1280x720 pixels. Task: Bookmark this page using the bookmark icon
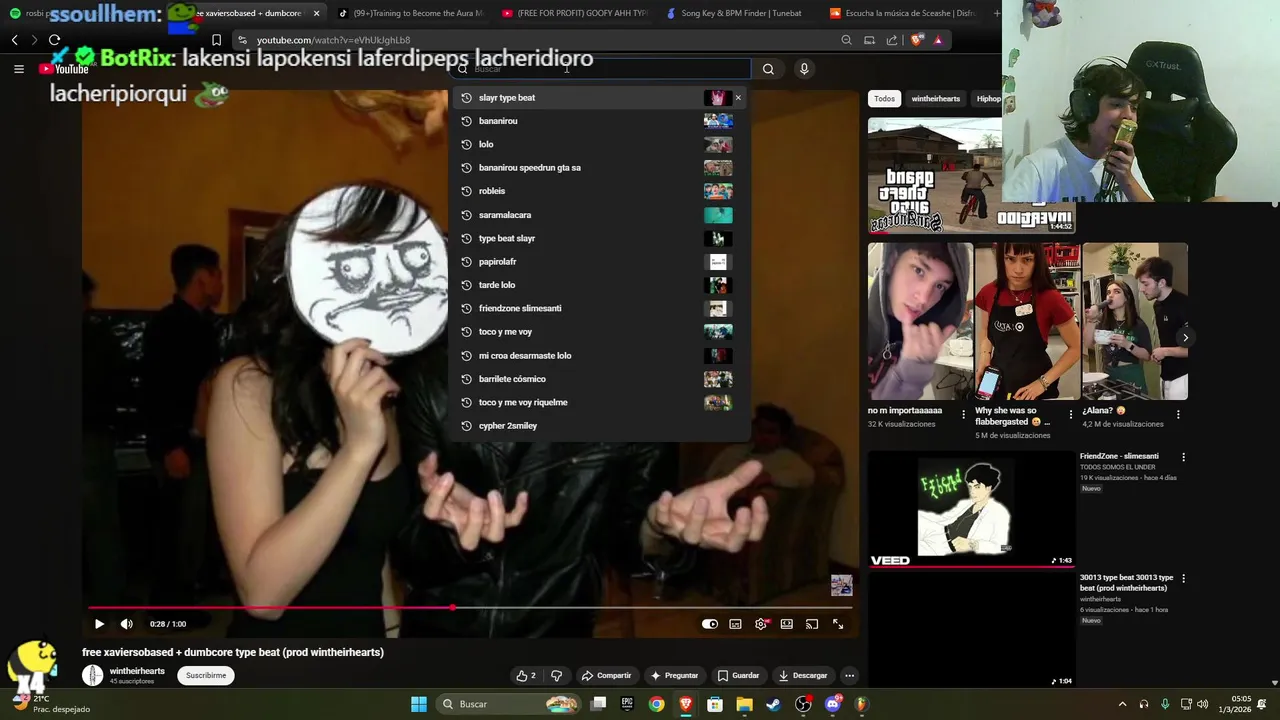pos(216,40)
